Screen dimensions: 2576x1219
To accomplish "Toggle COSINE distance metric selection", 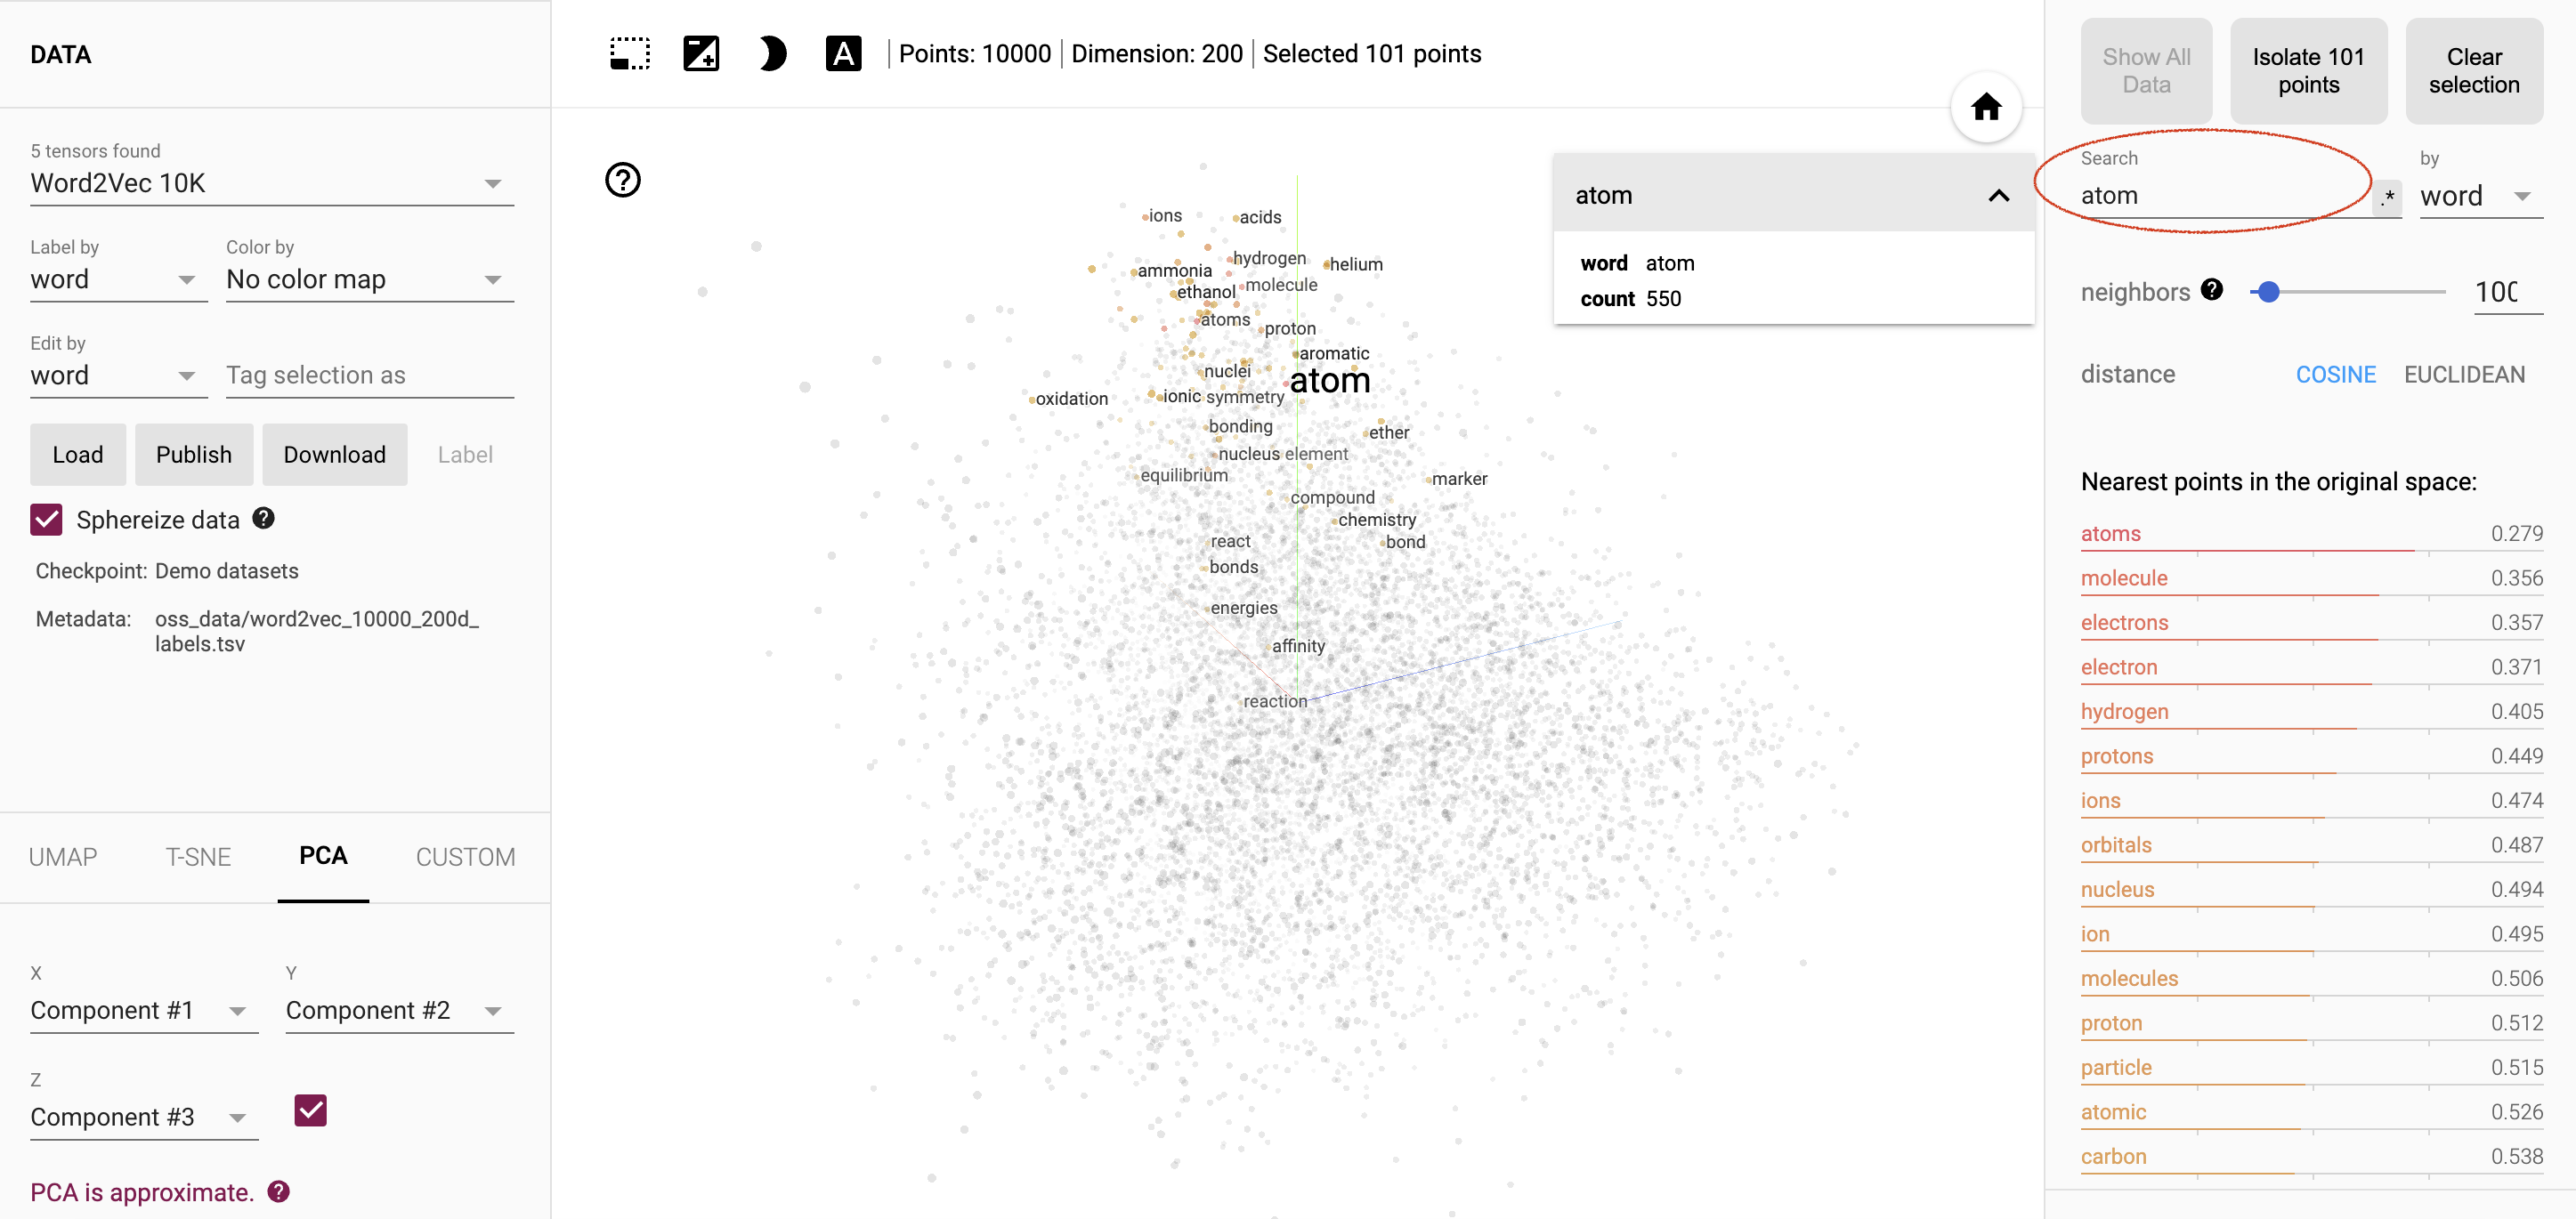I will click(2335, 373).
